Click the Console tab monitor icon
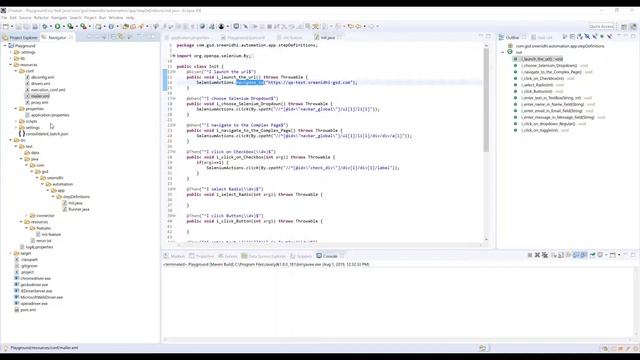640x360 pixels. click(x=319, y=256)
